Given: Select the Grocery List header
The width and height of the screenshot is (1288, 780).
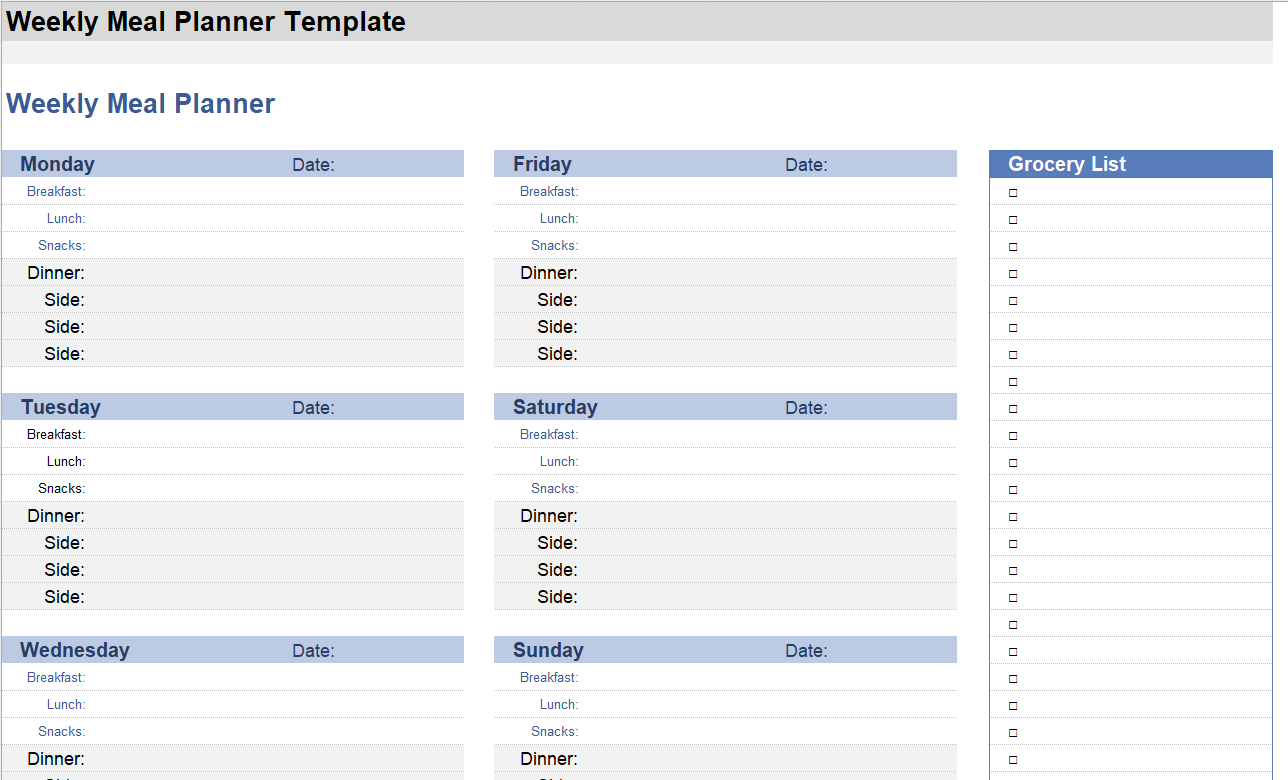Looking at the screenshot, I should click(x=1067, y=165).
